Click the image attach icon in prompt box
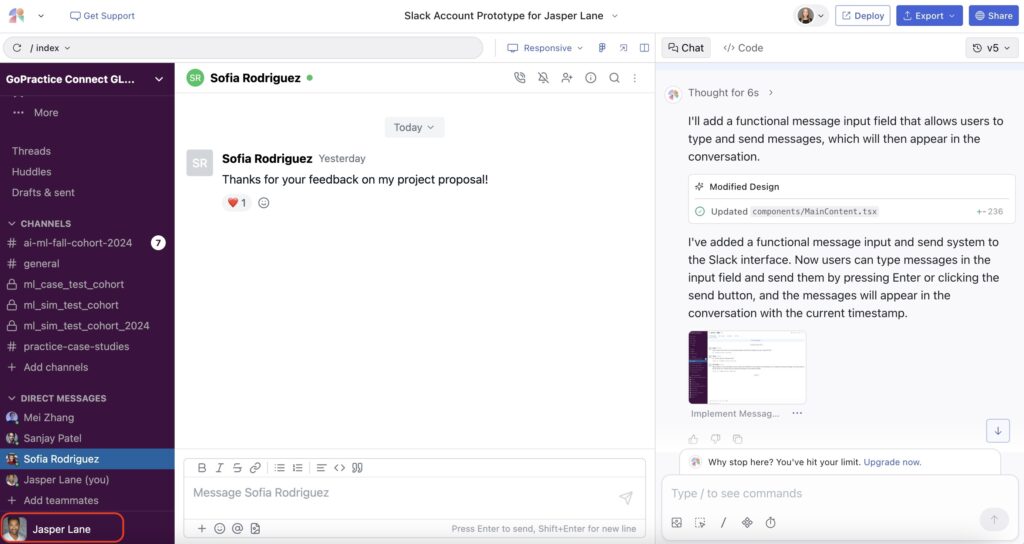Screen dimensions: 1024x544 pyautogui.click(x=677, y=522)
